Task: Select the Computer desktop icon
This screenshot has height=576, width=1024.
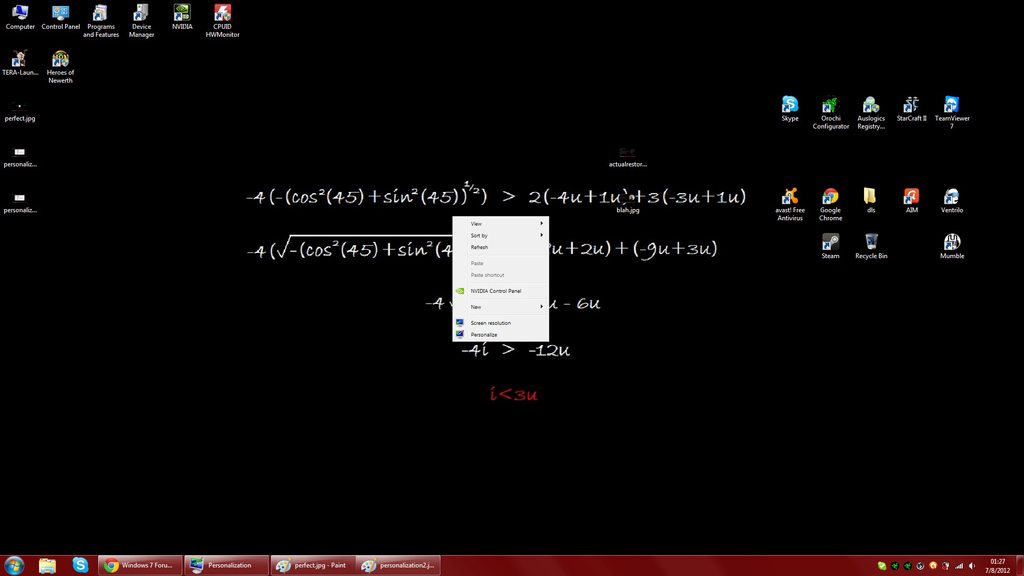Action: coord(20,18)
